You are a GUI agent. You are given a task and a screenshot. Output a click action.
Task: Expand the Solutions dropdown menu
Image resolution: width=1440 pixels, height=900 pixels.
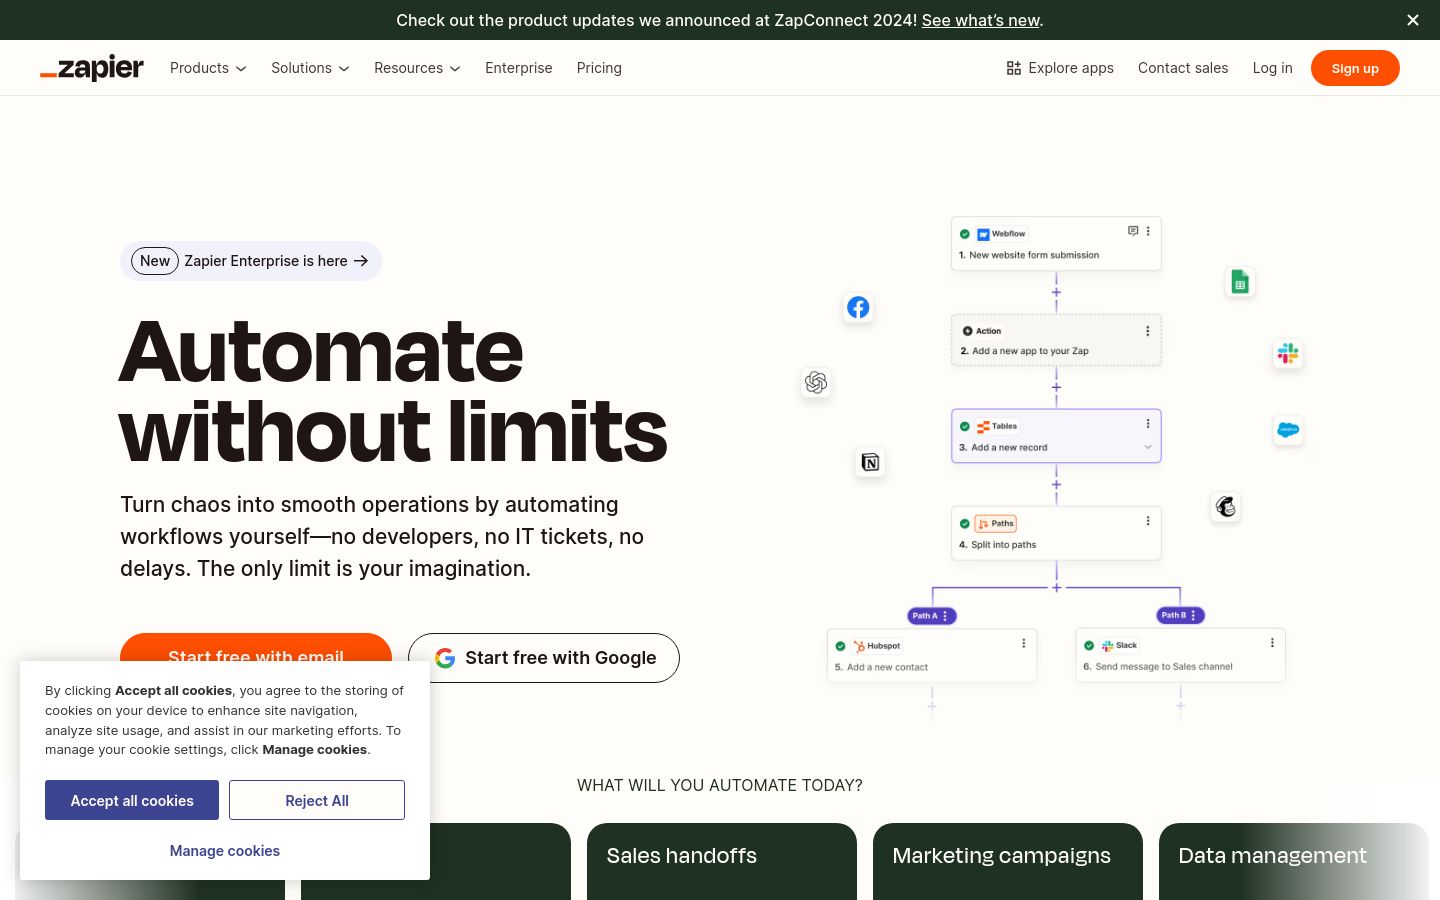(310, 68)
